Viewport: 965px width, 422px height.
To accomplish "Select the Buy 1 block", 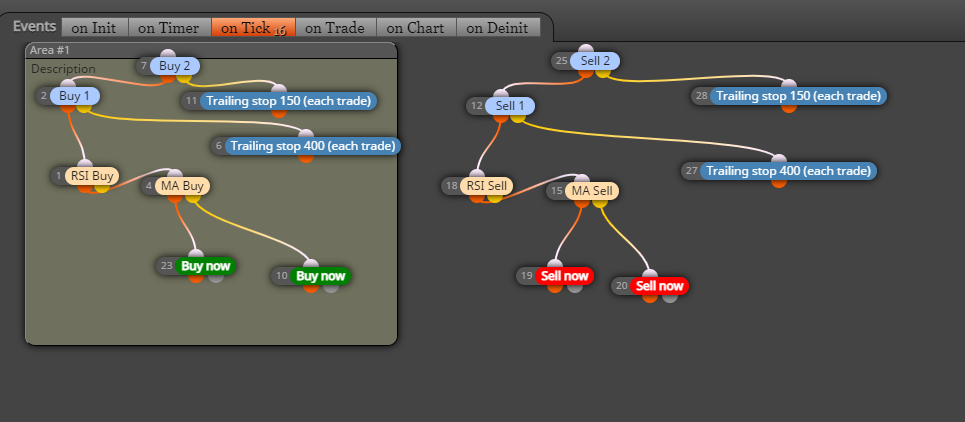I will tap(75, 96).
